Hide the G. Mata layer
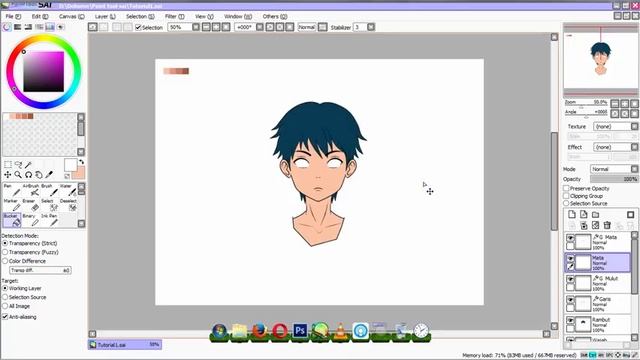The image size is (640, 360). point(570,238)
